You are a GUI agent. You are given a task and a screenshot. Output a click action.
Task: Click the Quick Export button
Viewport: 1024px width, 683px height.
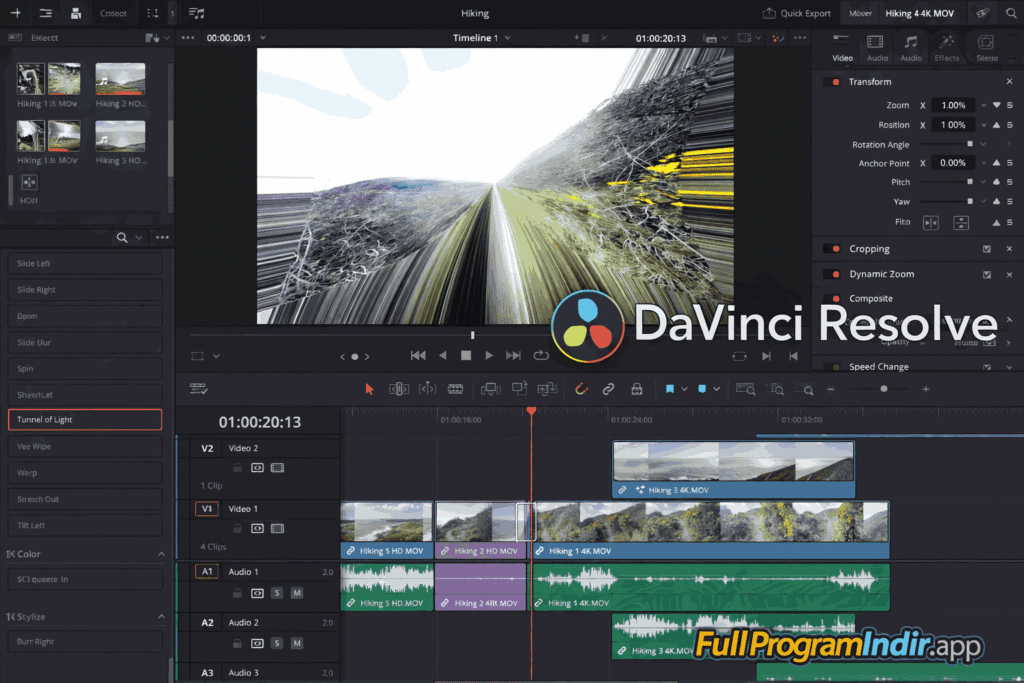point(797,13)
